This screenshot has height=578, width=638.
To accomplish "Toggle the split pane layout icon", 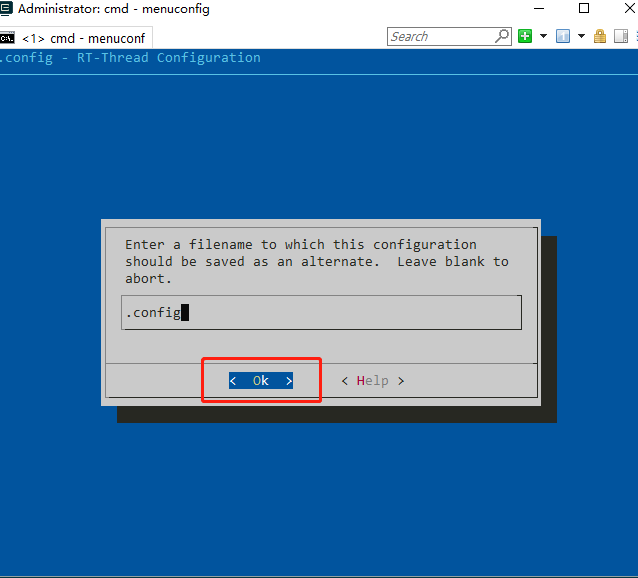I will coord(621,36).
